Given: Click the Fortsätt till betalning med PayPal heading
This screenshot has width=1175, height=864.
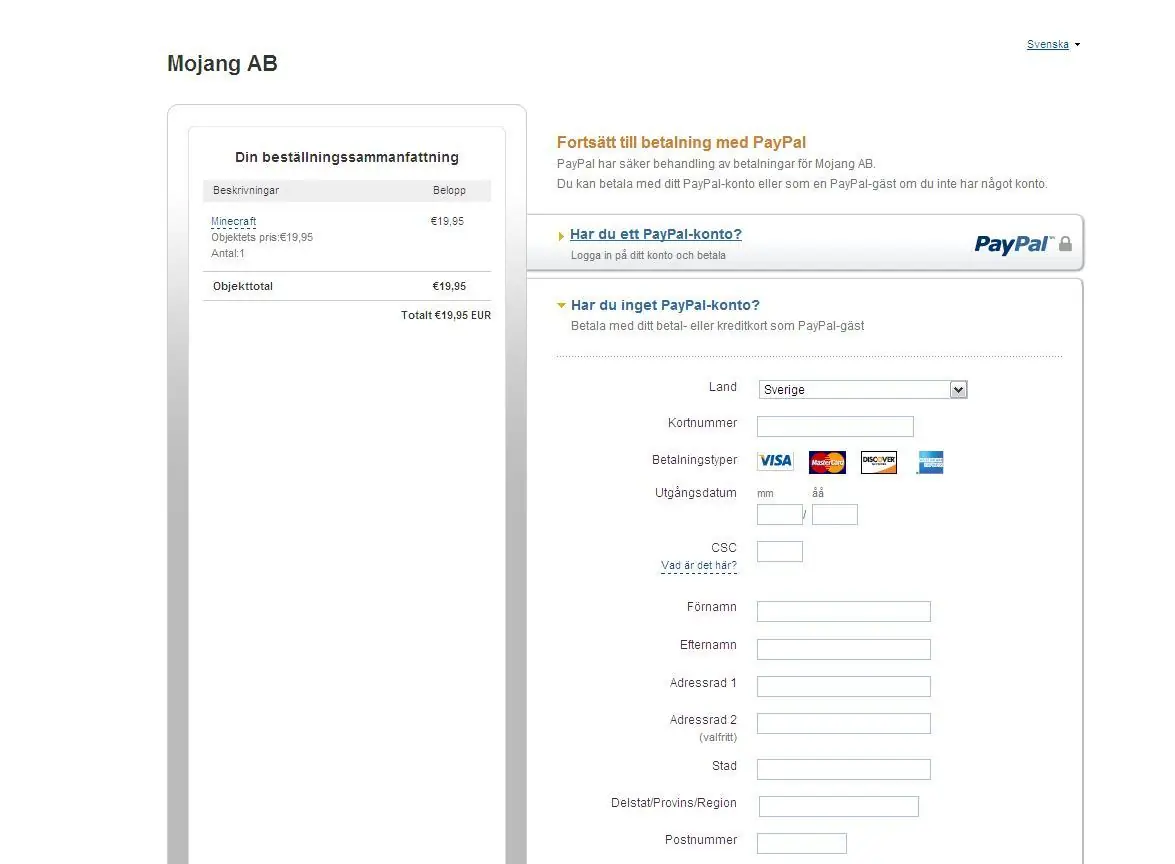Looking at the screenshot, I should 681,142.
